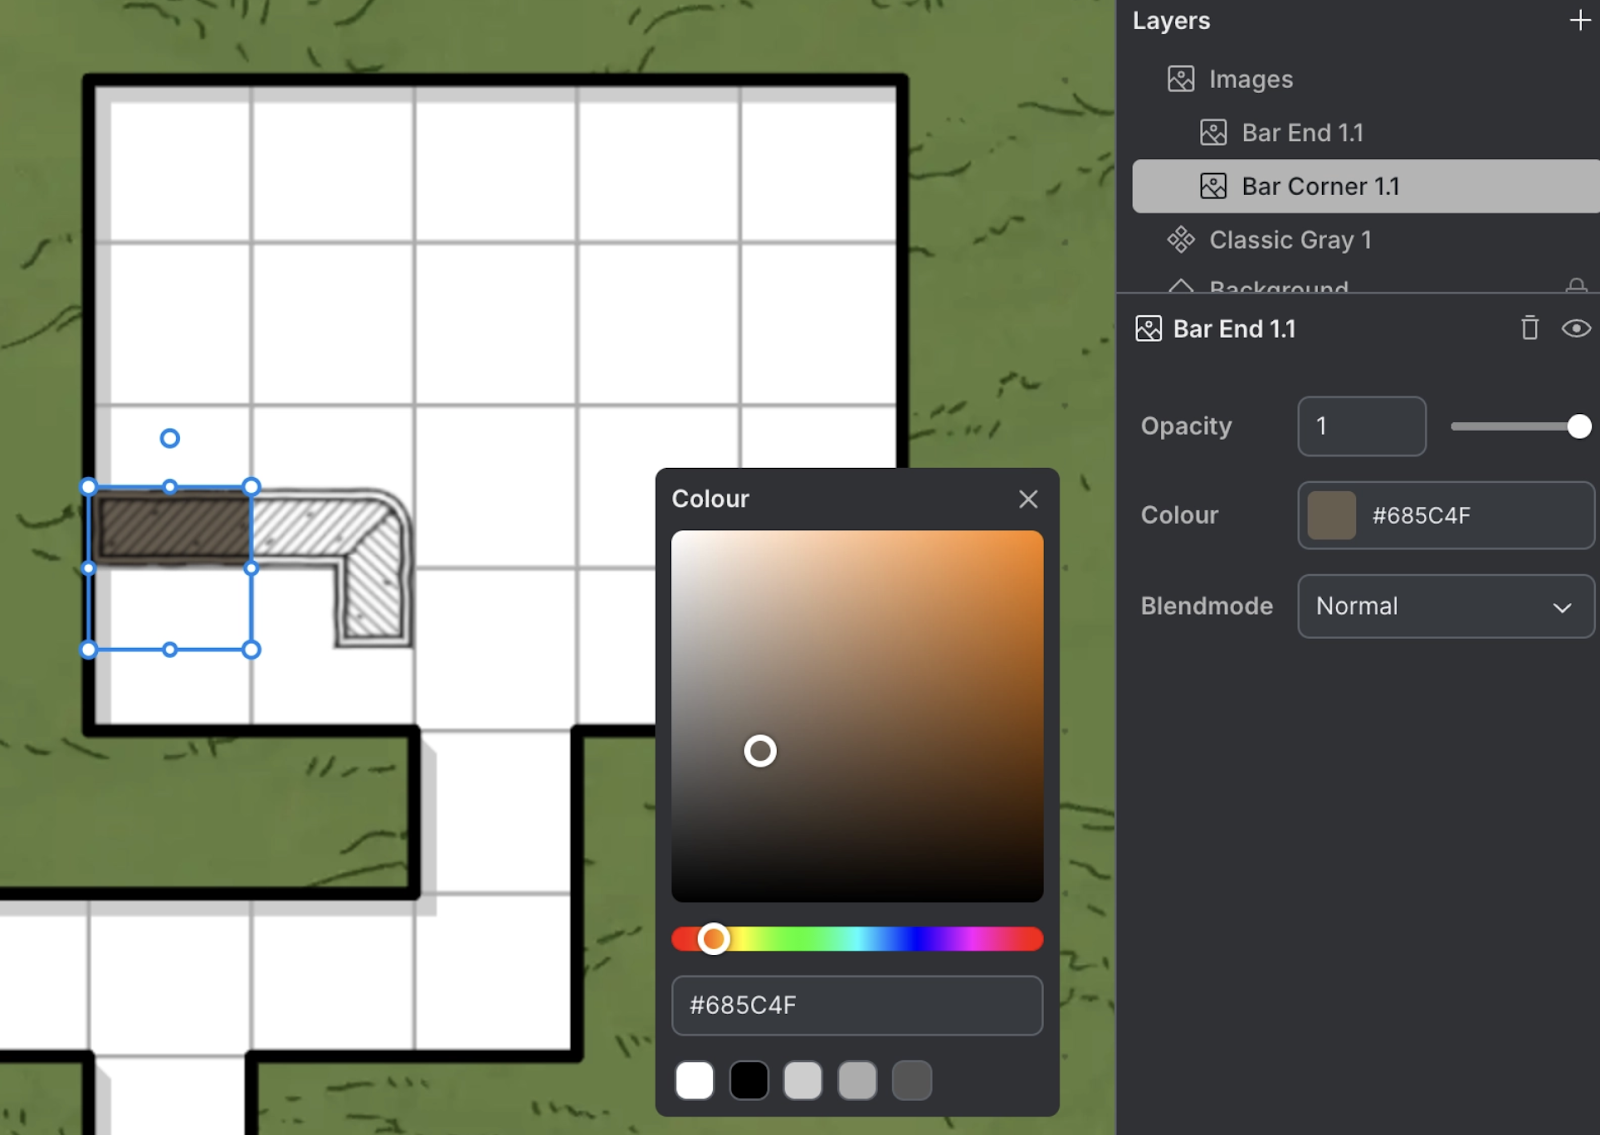The height and width of the screenshot is (1135, 1600).
Task: Add a new layer with plus icon
Action: click(1579, 21)
